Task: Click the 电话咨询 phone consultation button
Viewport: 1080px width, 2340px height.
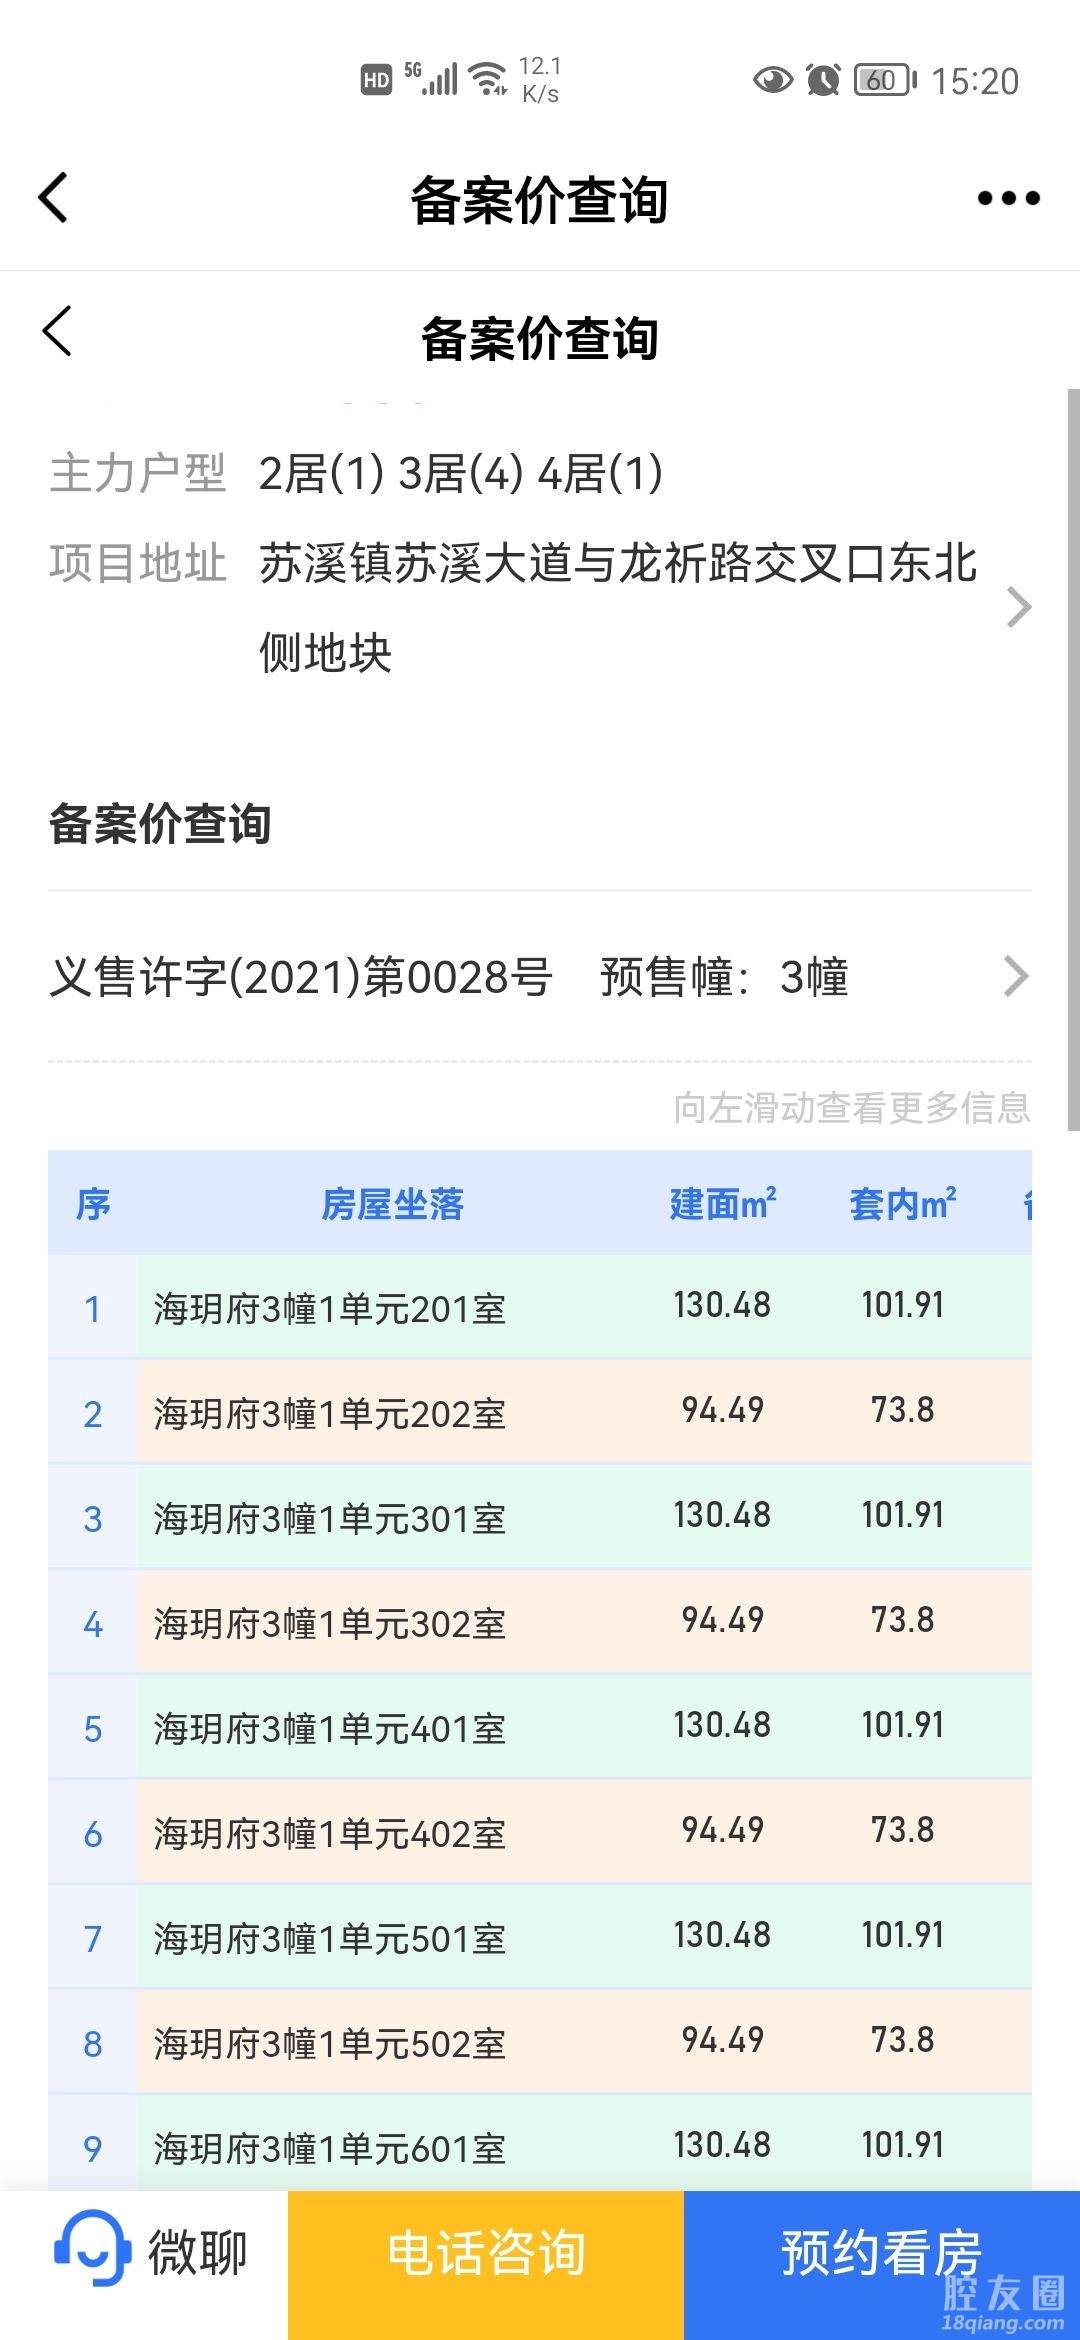Action: click(486, 2254)
